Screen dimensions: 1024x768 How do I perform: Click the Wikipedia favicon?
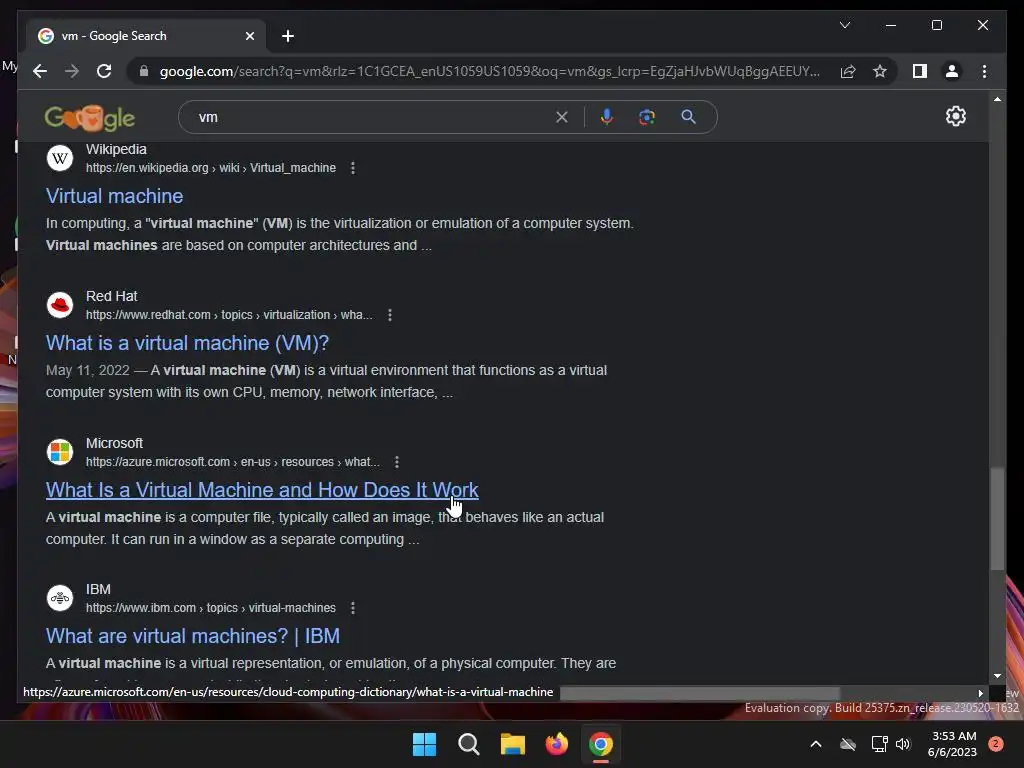pos(60,158)
